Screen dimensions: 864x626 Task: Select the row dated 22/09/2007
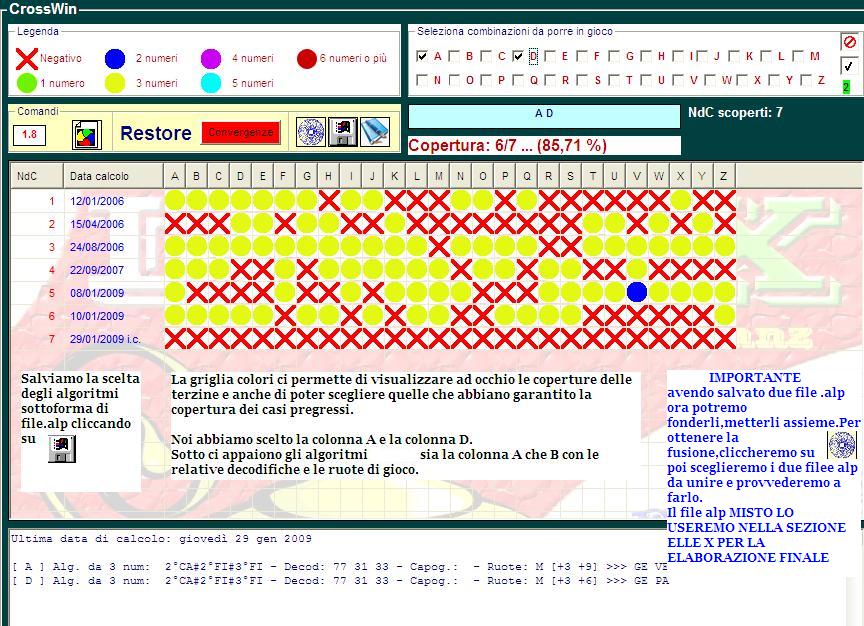373,270
